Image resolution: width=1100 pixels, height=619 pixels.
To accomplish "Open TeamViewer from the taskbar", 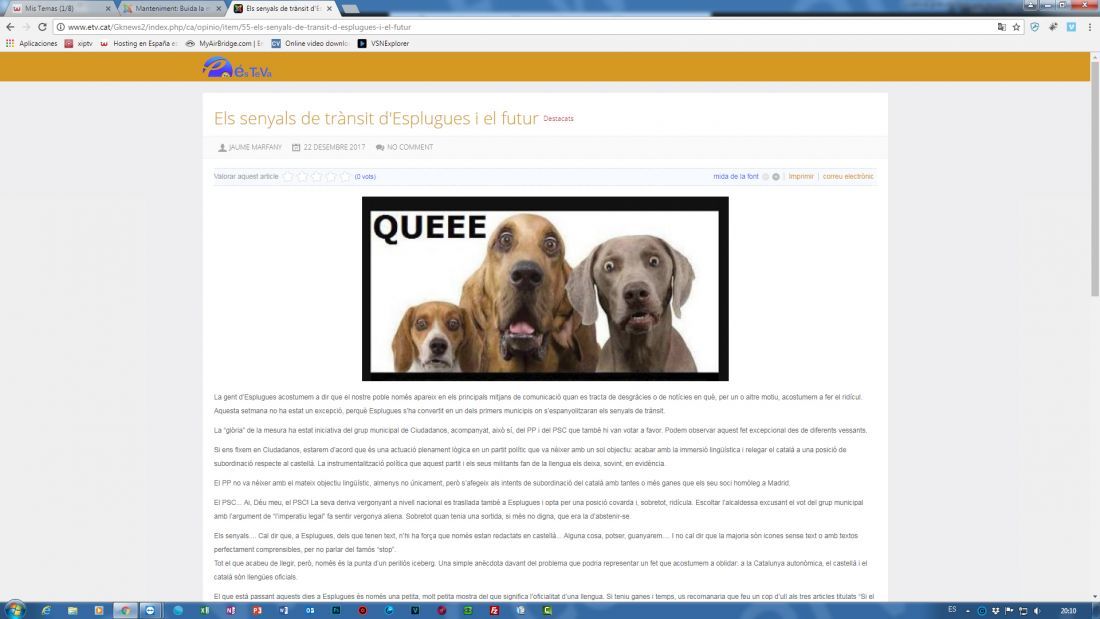I will tap(150, 611).
